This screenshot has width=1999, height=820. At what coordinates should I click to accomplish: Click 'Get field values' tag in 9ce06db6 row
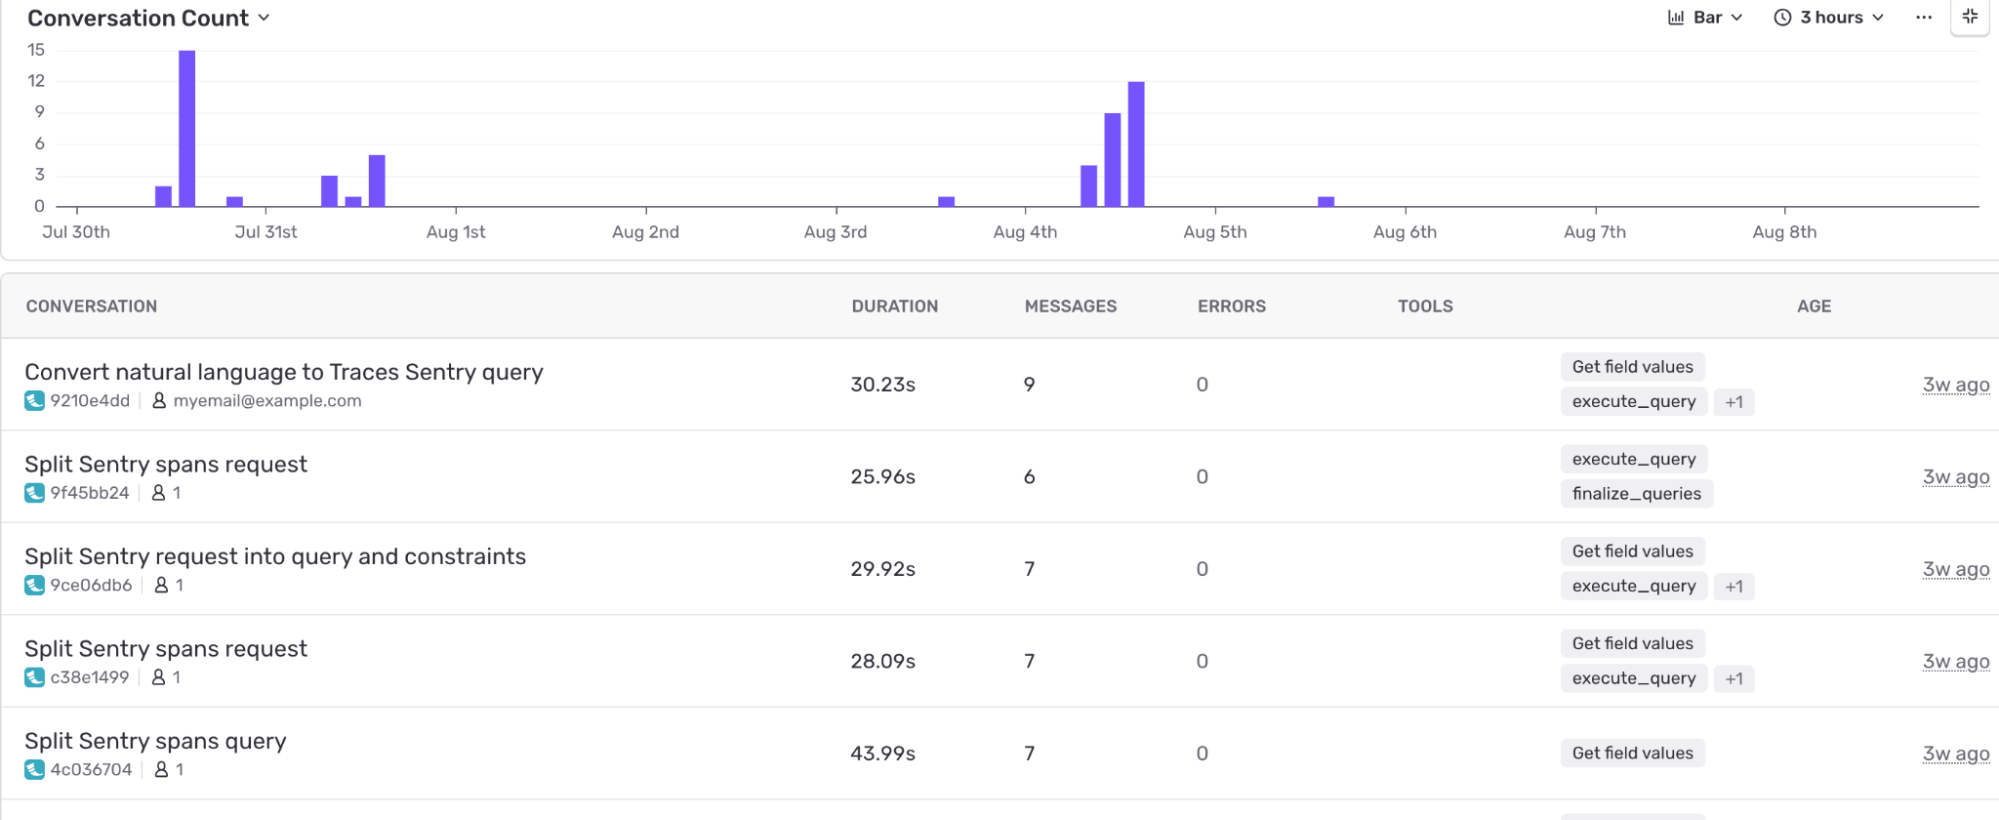click(x=1633, y=551)
